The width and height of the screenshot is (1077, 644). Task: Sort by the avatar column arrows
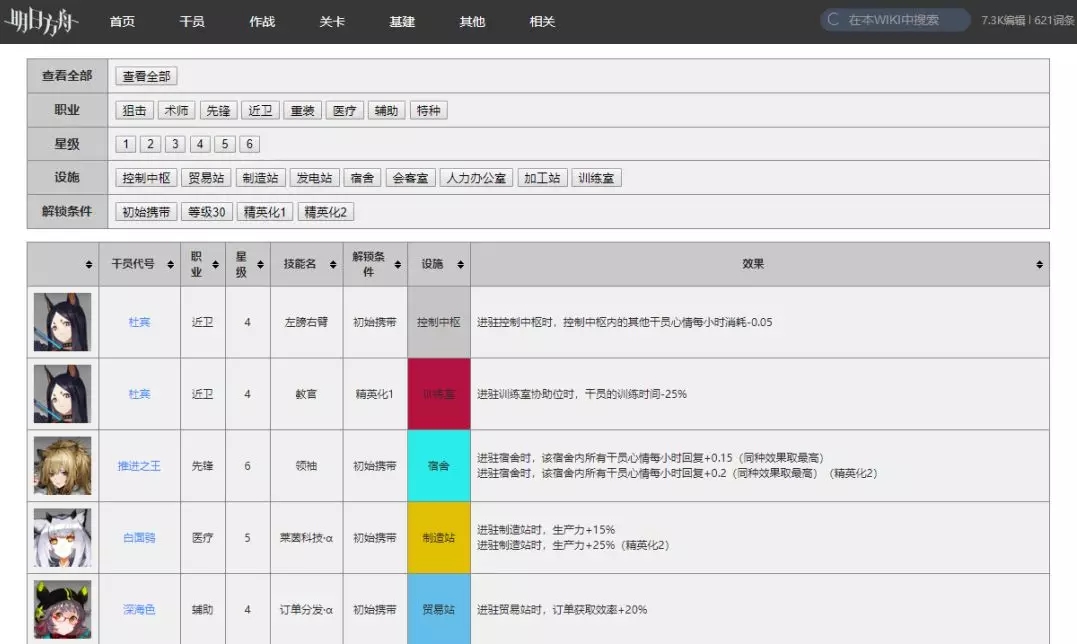(x=89, y=264)
